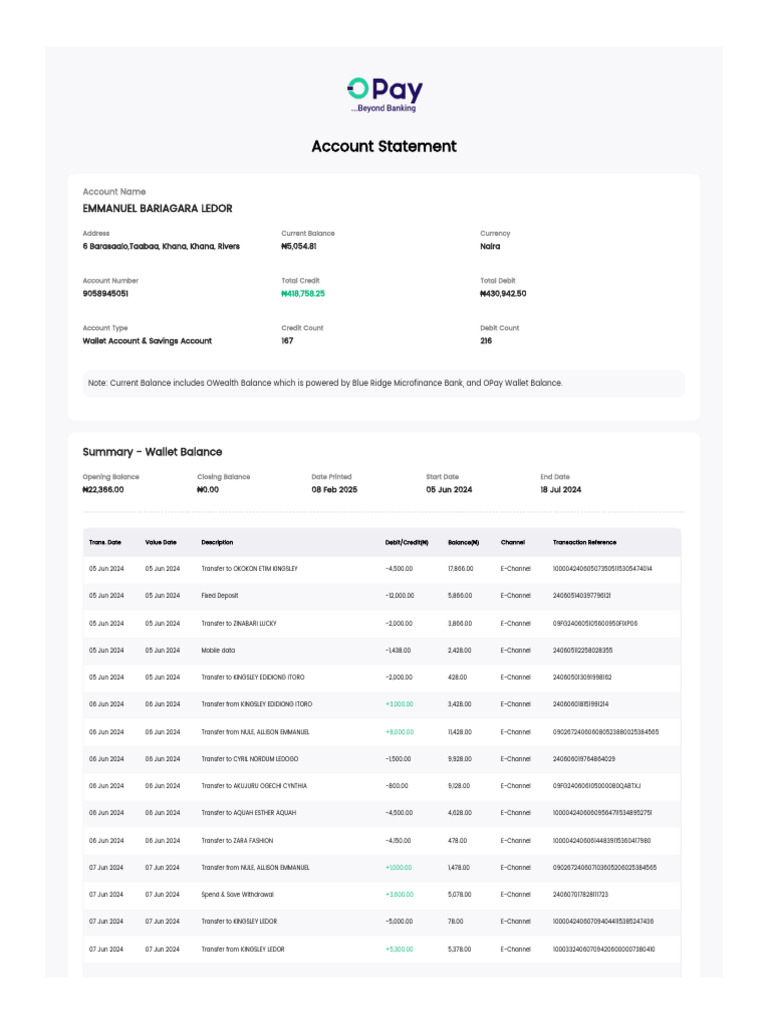Click the Summary - Wallet Balance heading

click(x=152, y=452)
